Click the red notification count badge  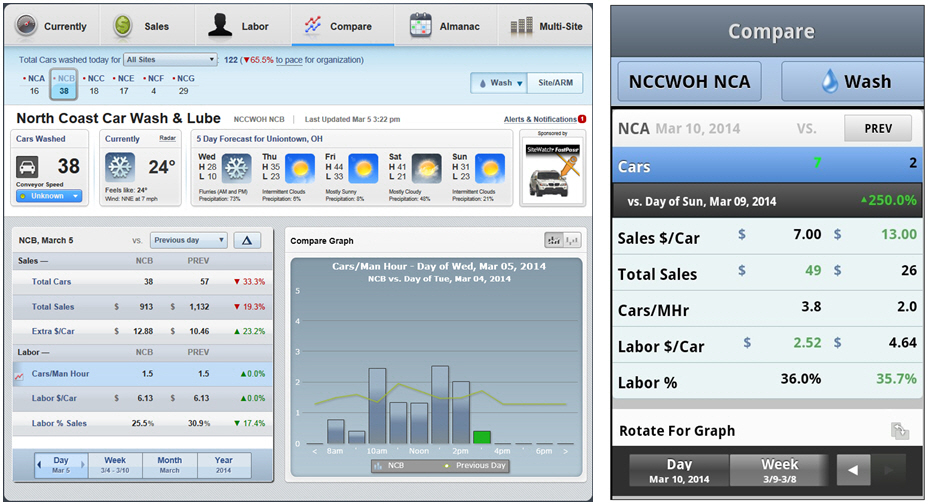pyautogui.click(x=582, y=119)
